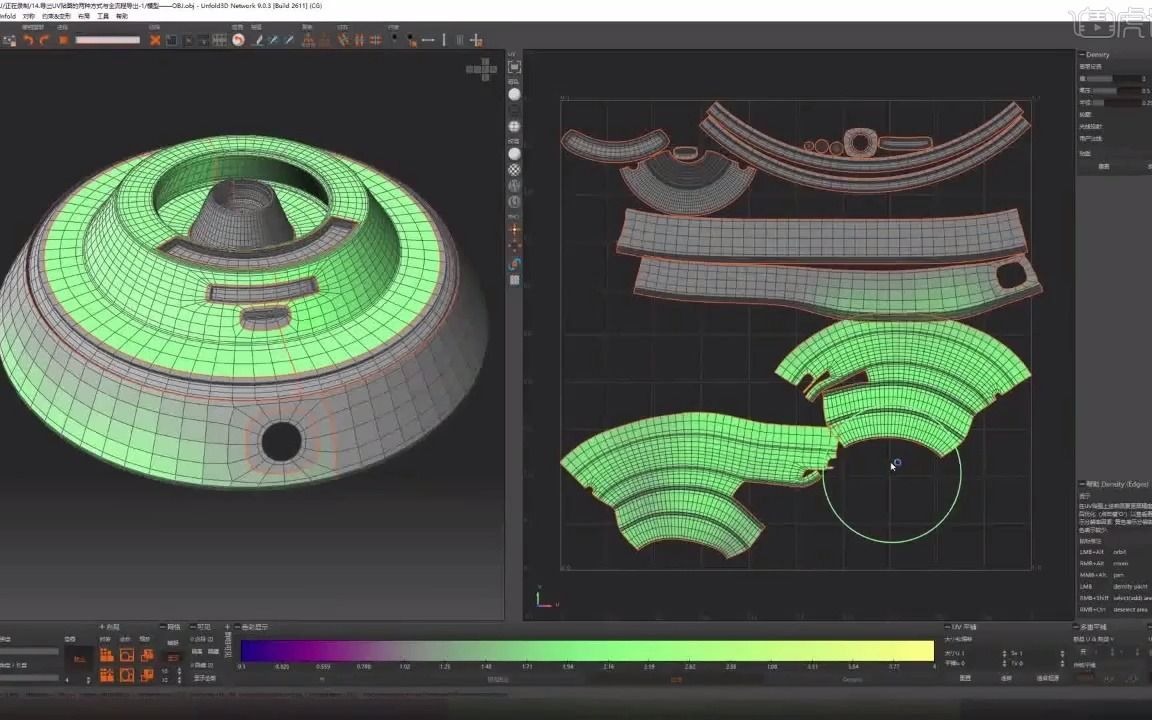
Task: Click the round hole on the 3D model
Action: [281, 442]
